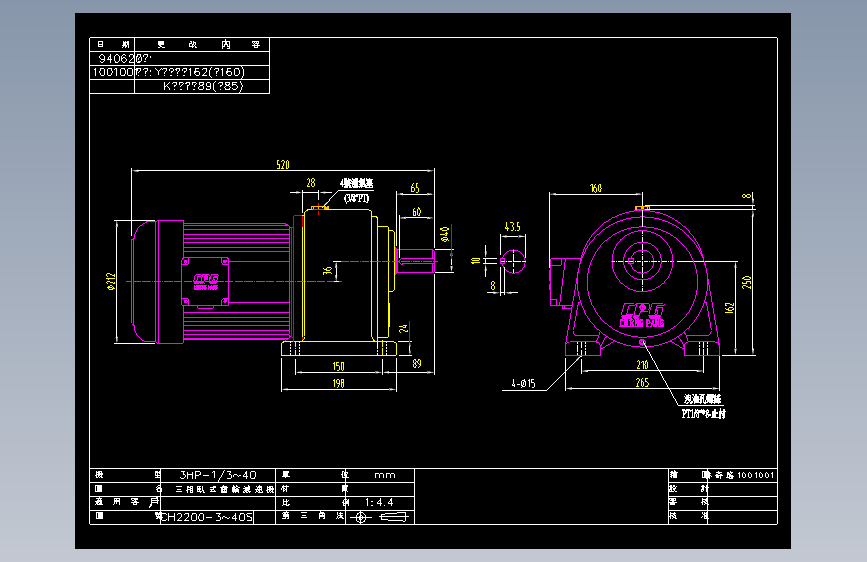
Task: Select the 43.5 key section dimension
Action: 513,227
